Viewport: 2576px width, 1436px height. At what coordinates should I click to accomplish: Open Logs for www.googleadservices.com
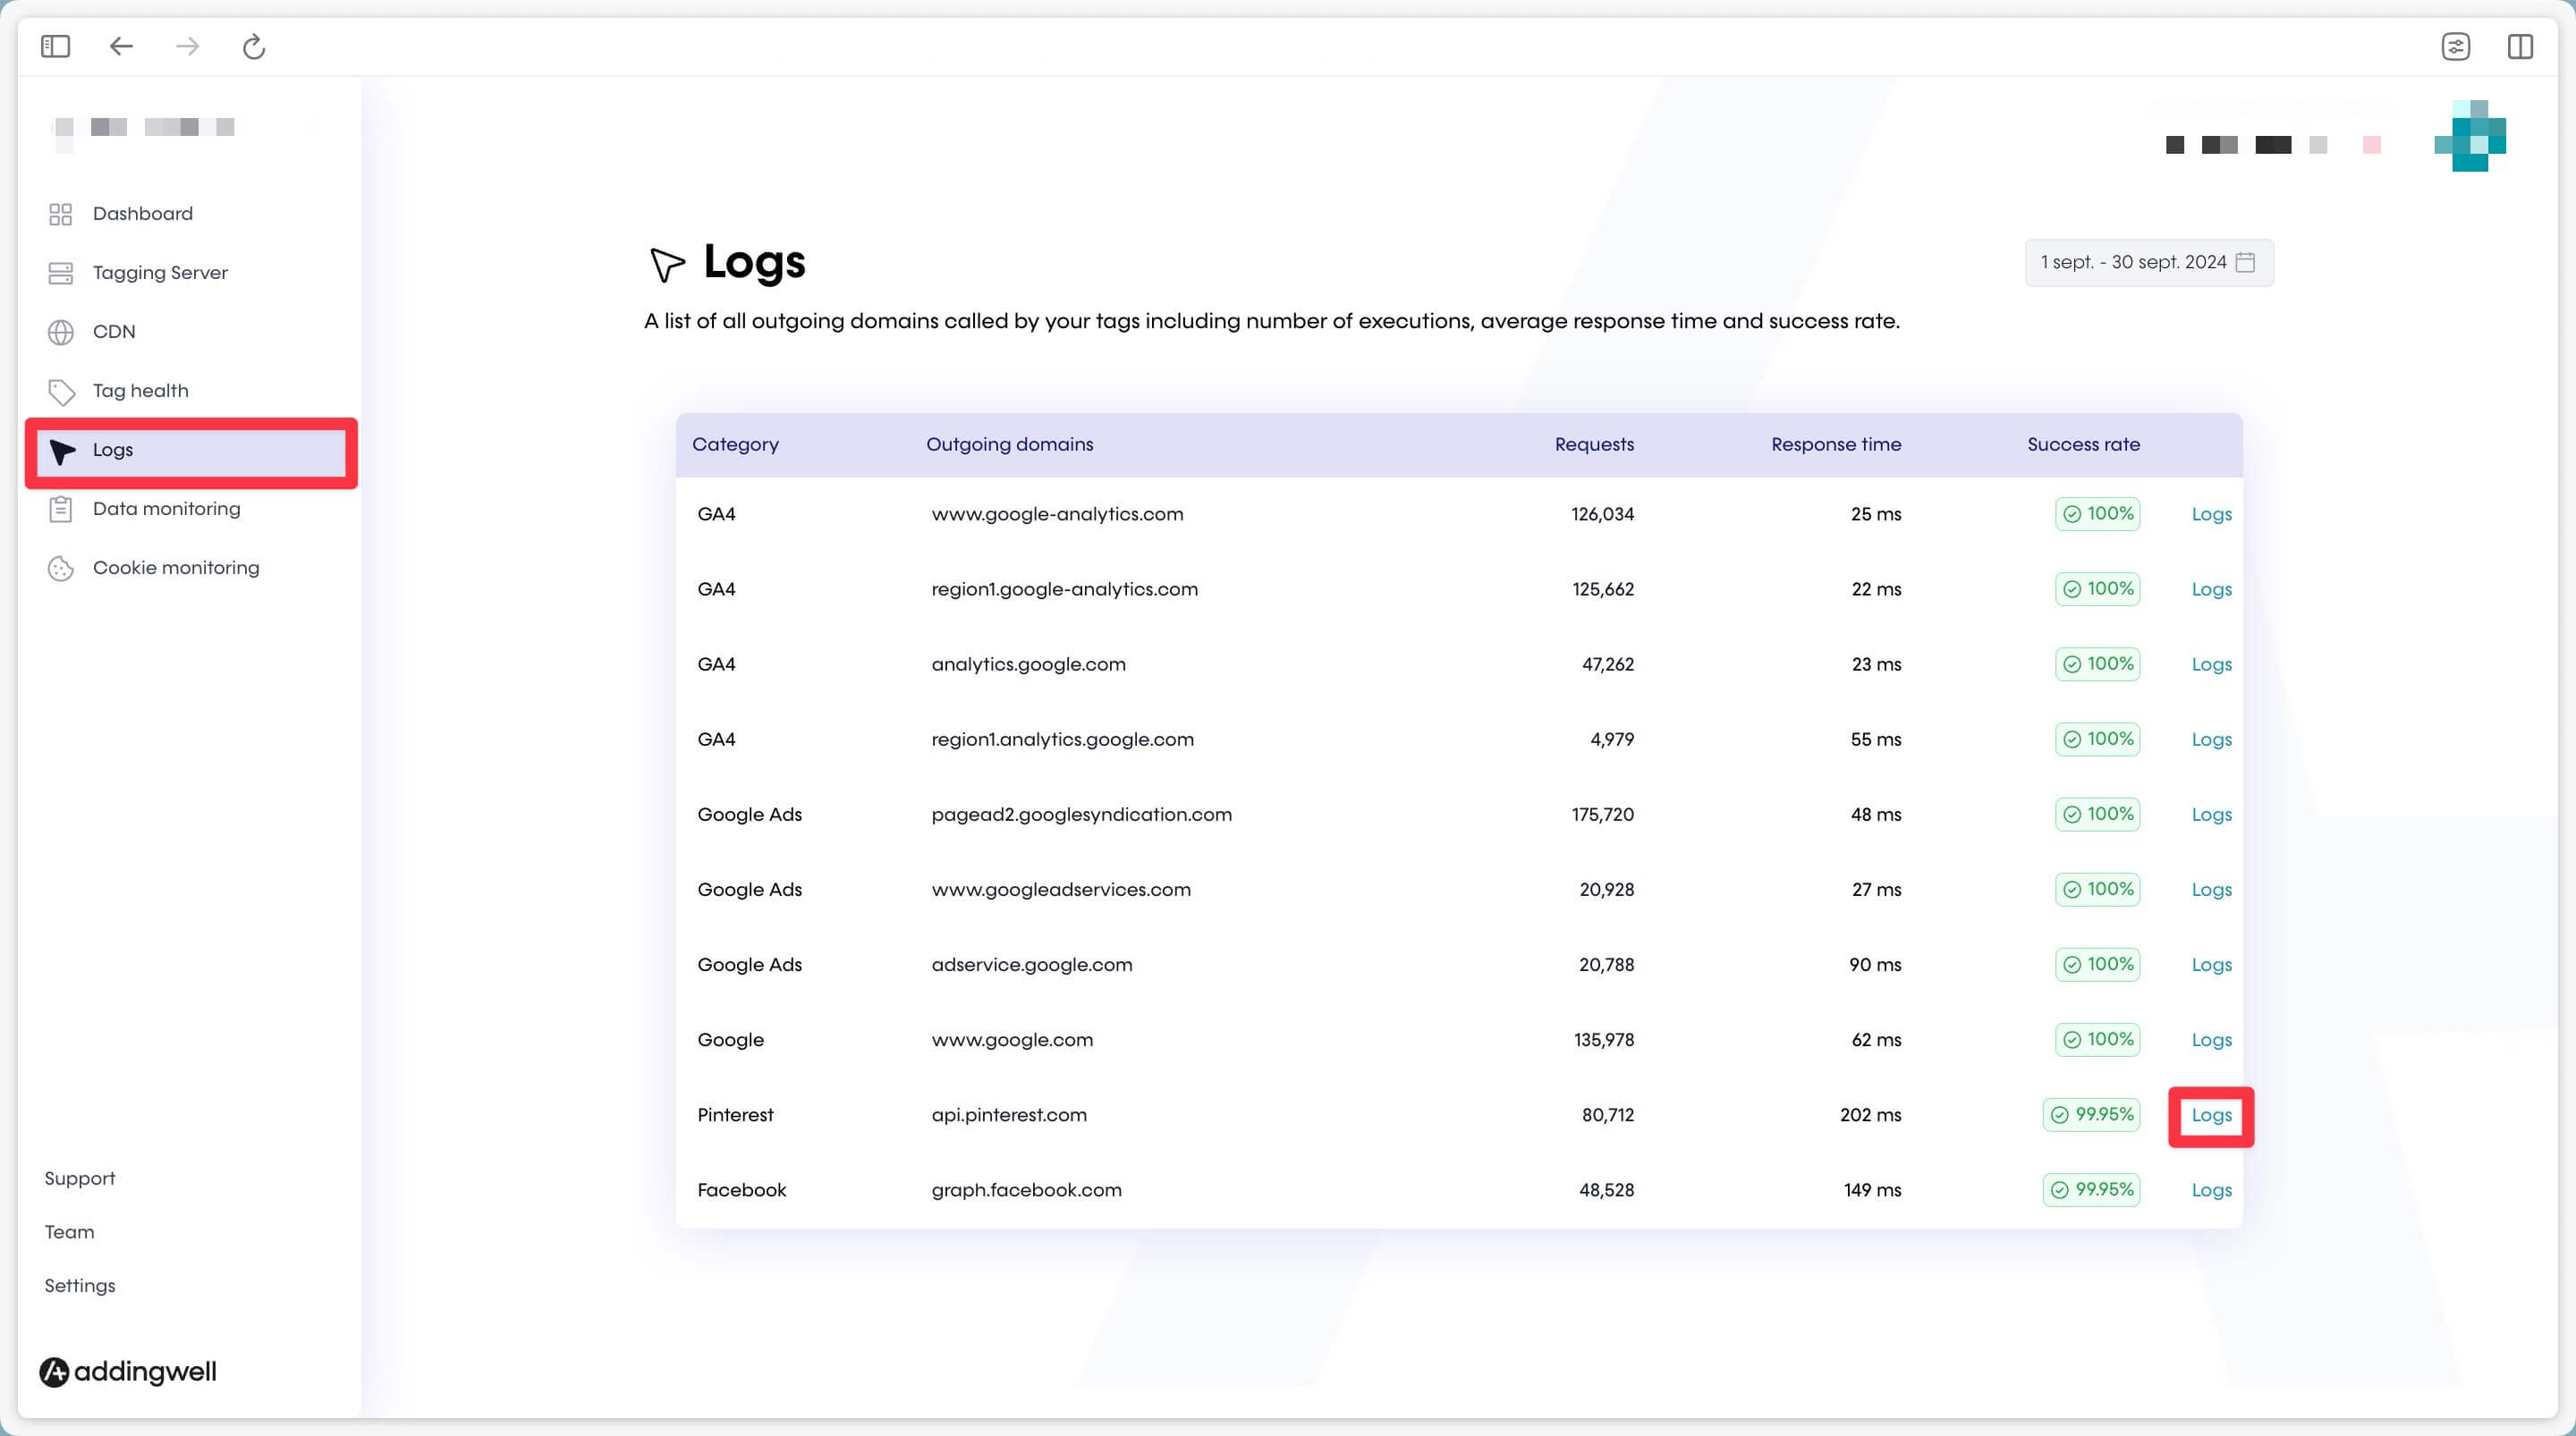pyautogui.click(x=2211, y=889)
